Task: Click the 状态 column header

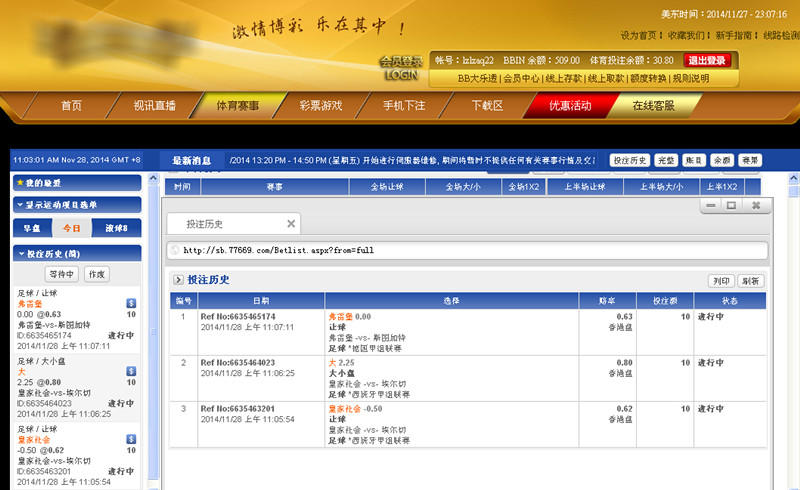Action: tap(730, 301)
